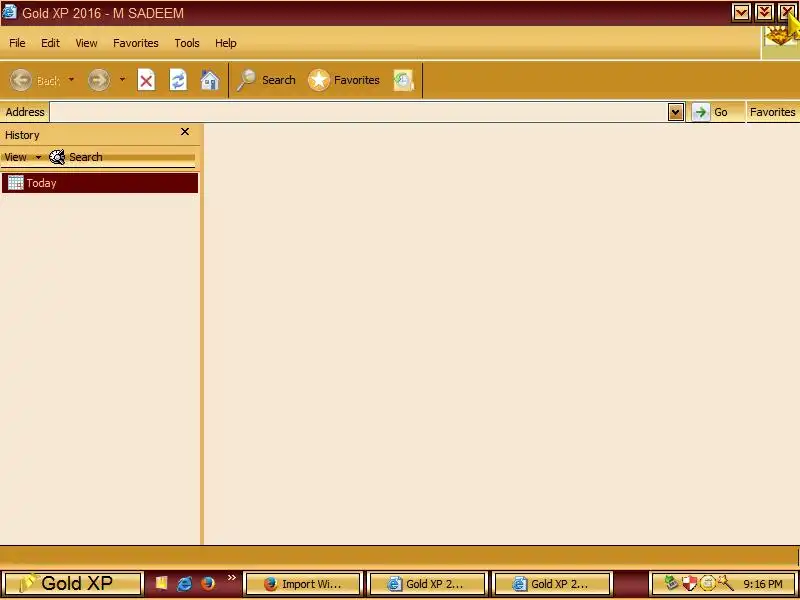Image resolution: width=800 pixels, height=600 pixels.
Task: Expand quick launch overflow chevron
Action: pyautogui.click(x=232, y=578)
